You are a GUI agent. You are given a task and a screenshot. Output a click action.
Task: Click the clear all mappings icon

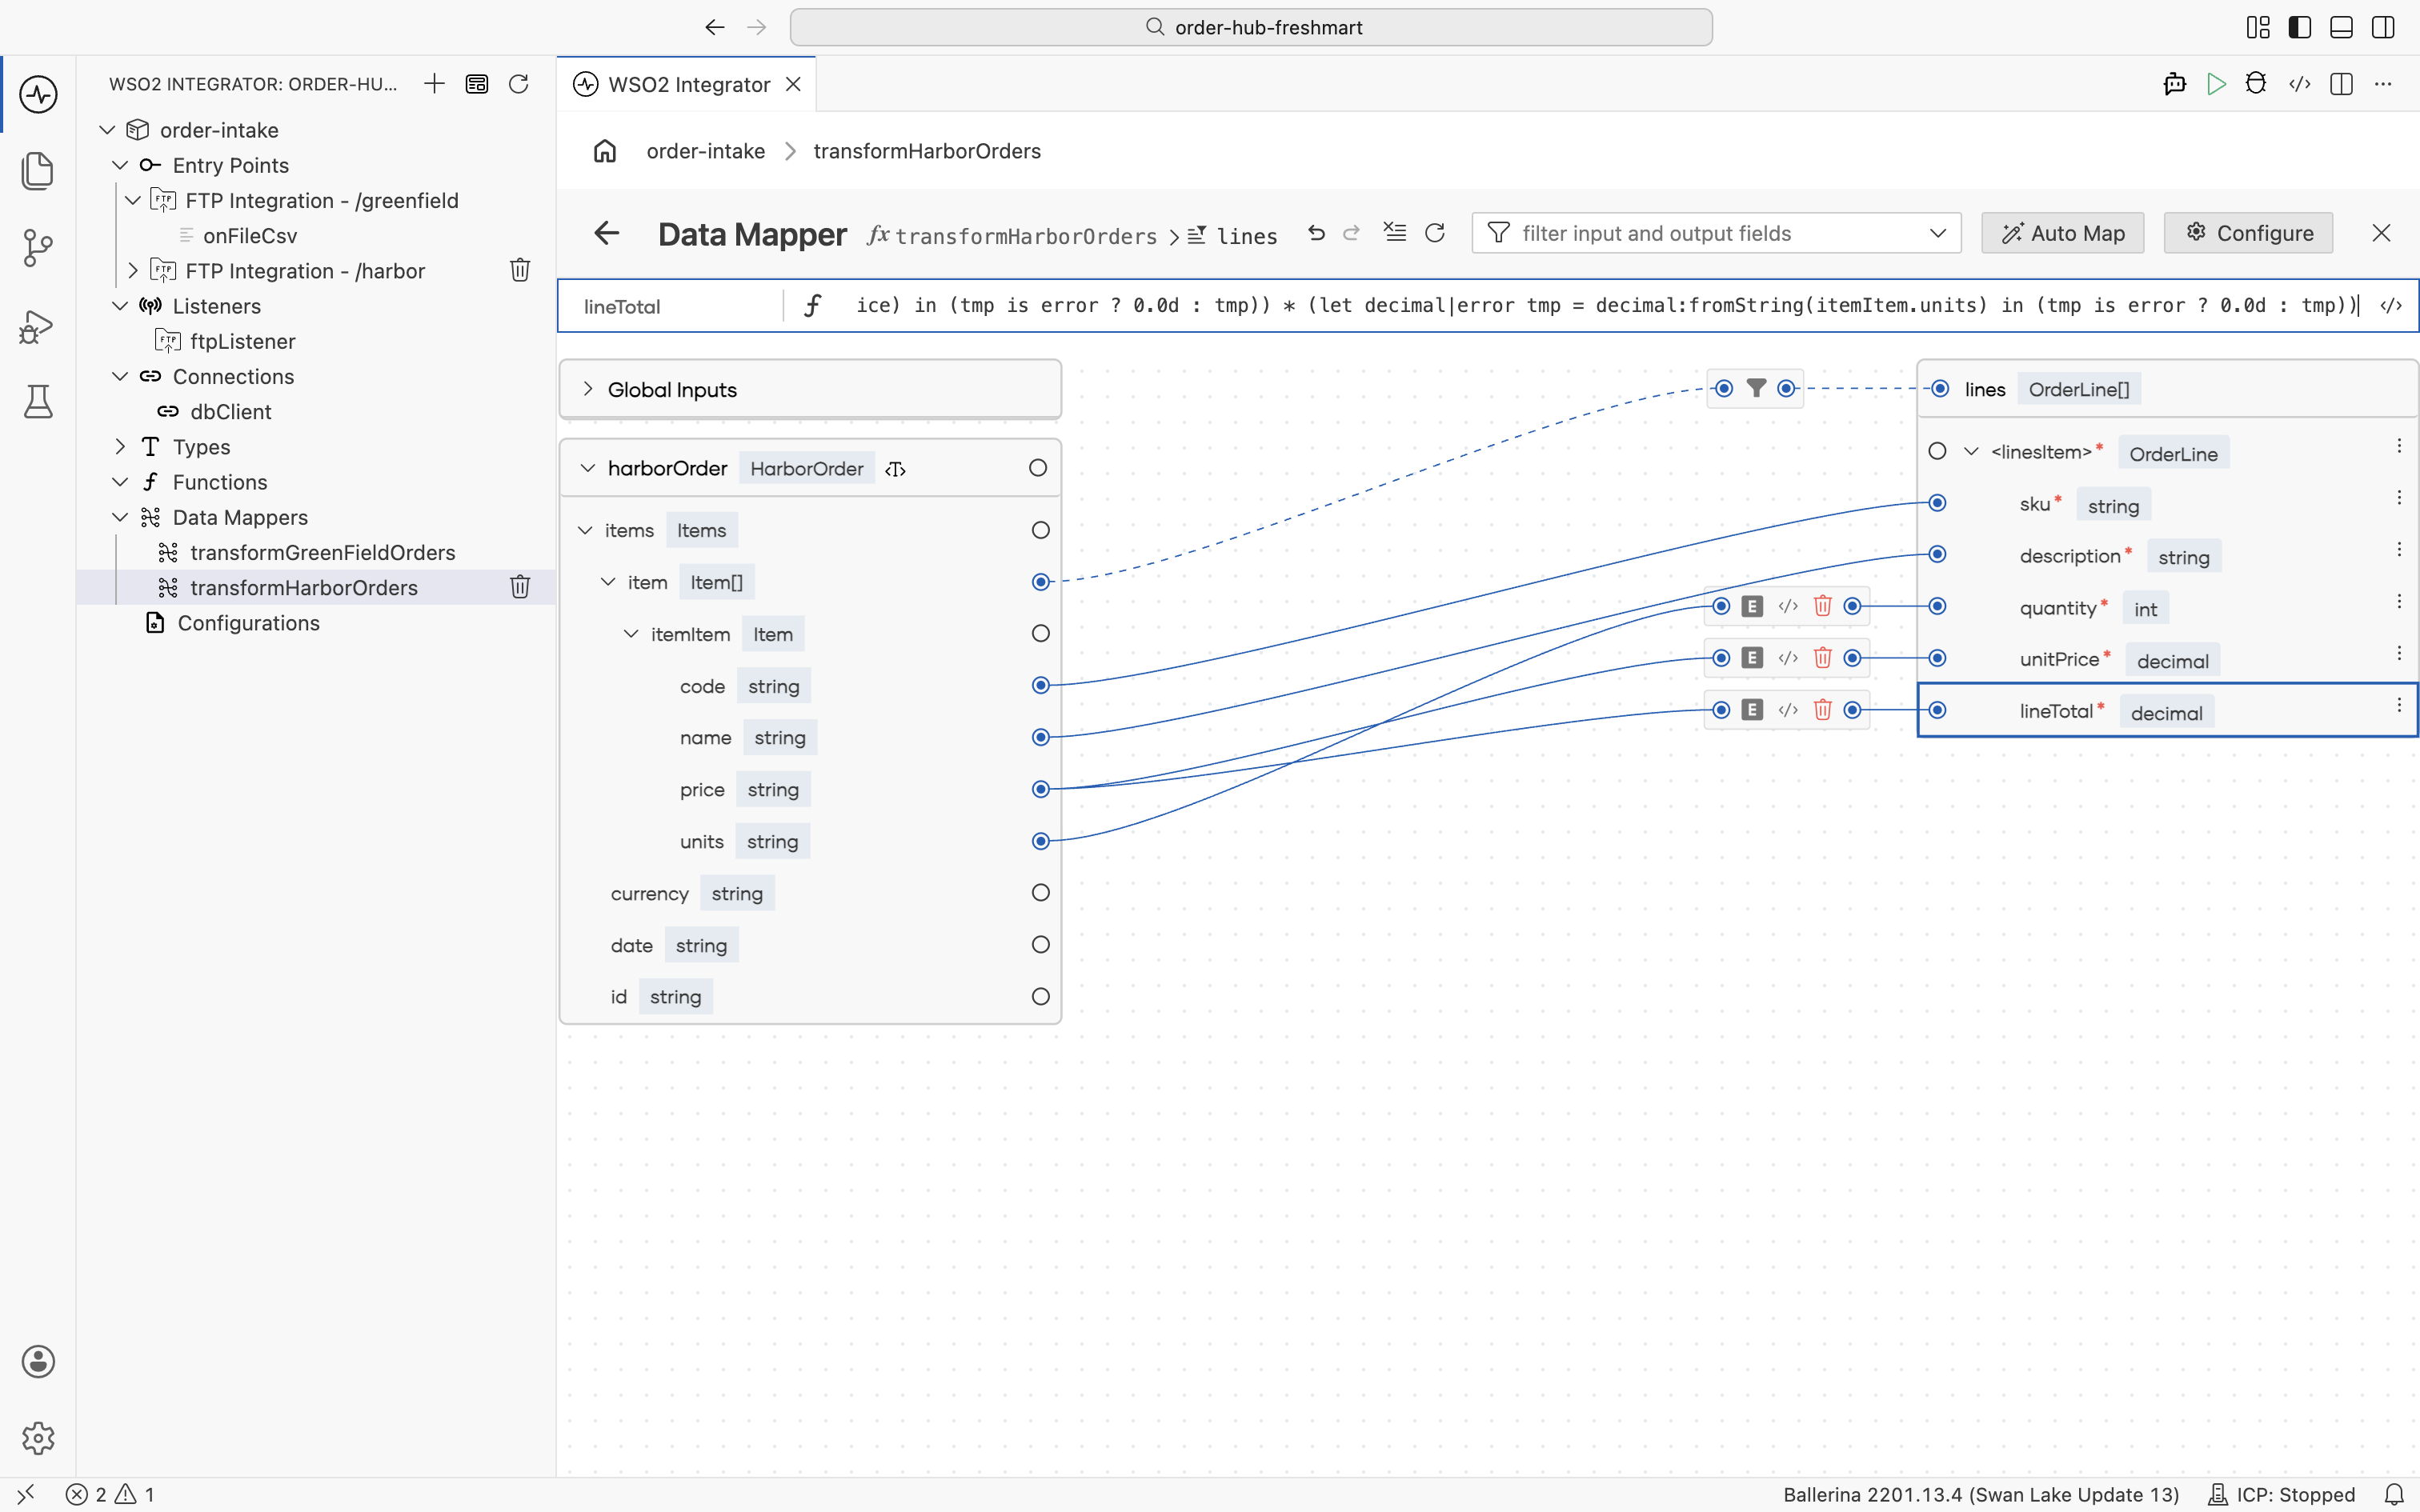[1394, 233]
